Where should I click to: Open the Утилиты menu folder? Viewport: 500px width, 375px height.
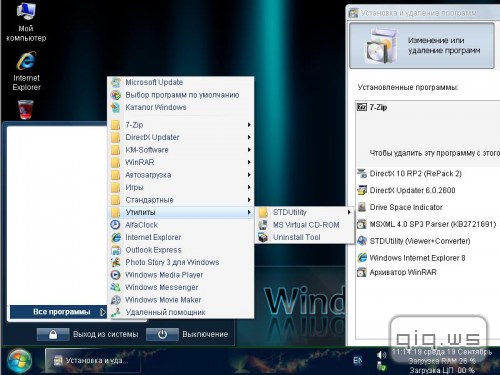click(181, 212)
